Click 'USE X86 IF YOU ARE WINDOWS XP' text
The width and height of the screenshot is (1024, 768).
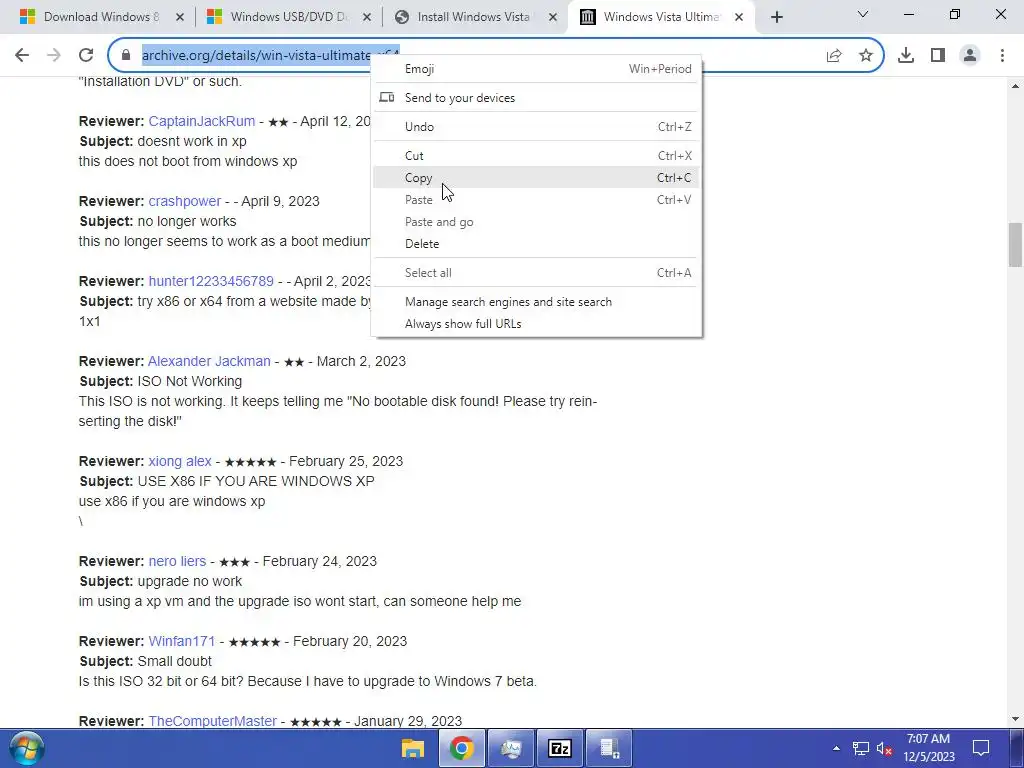256,481
